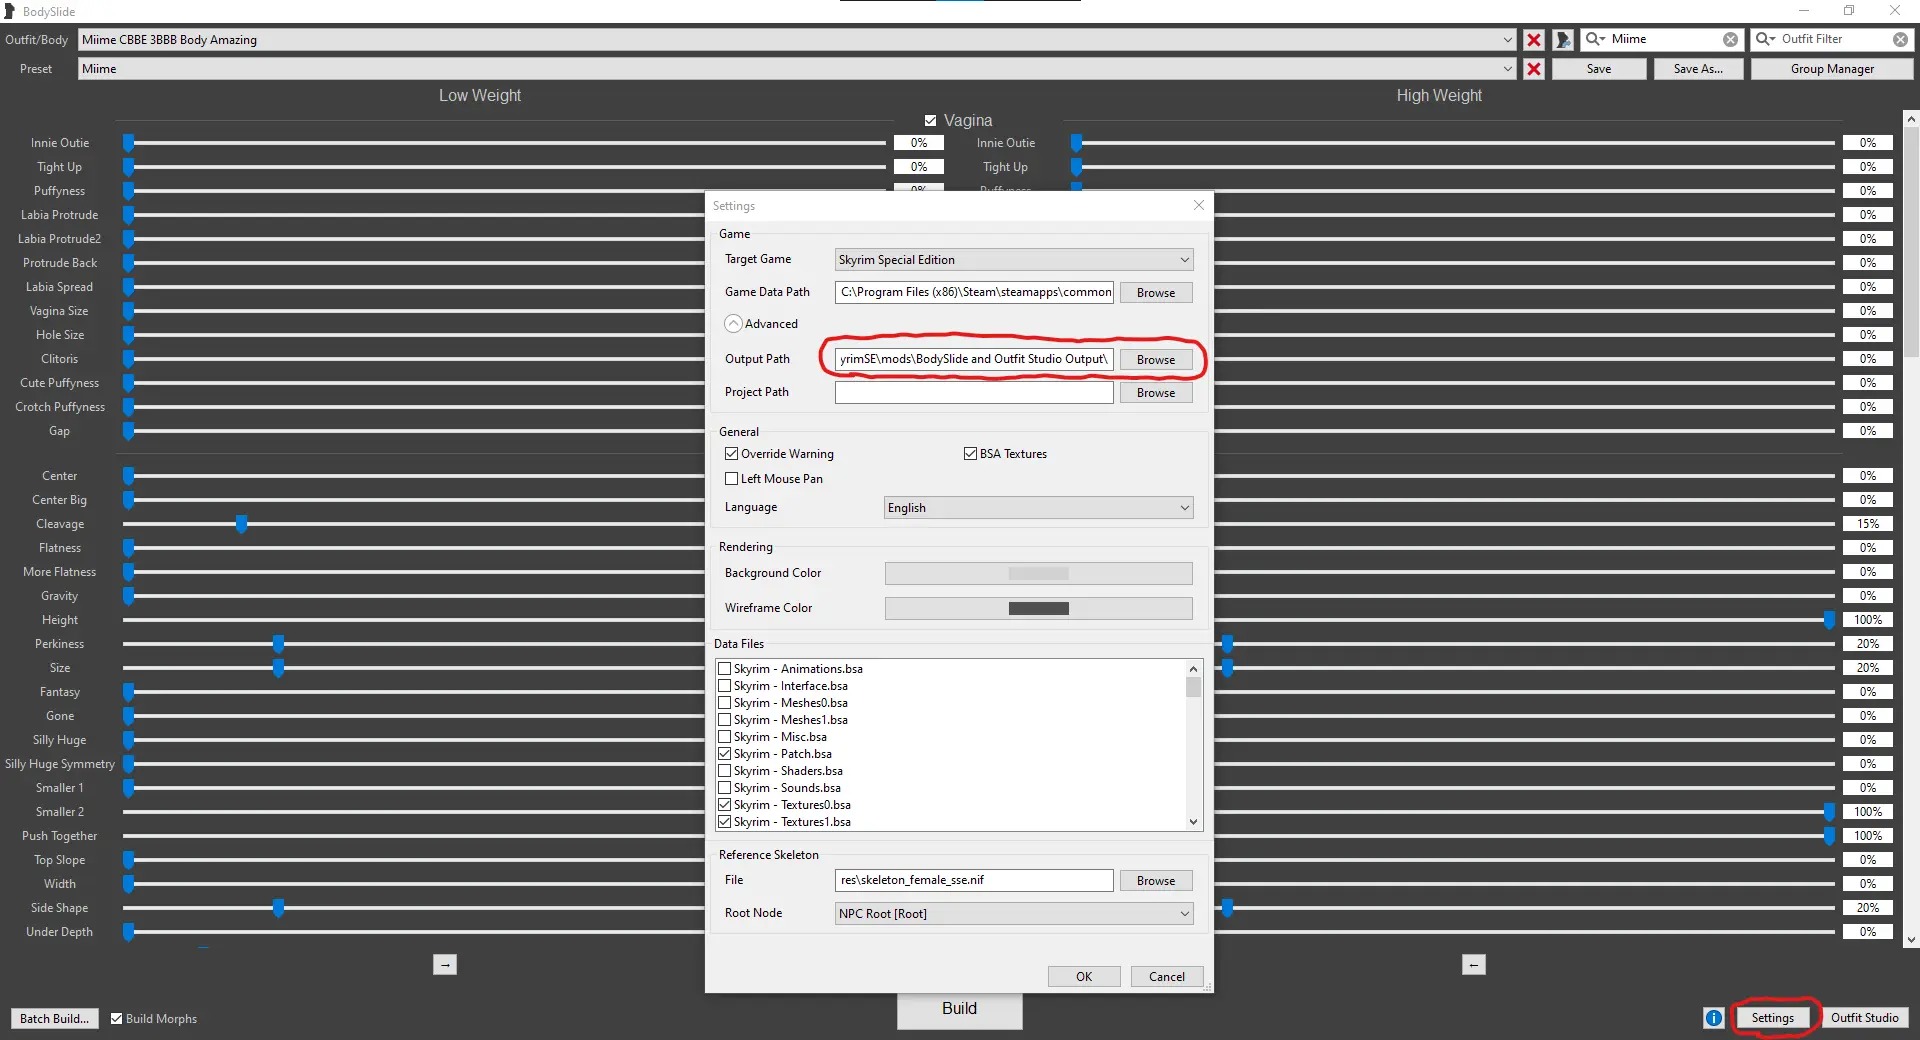
Task: Disable the Override Warning checkbox
Action: (x=731, y=454)
